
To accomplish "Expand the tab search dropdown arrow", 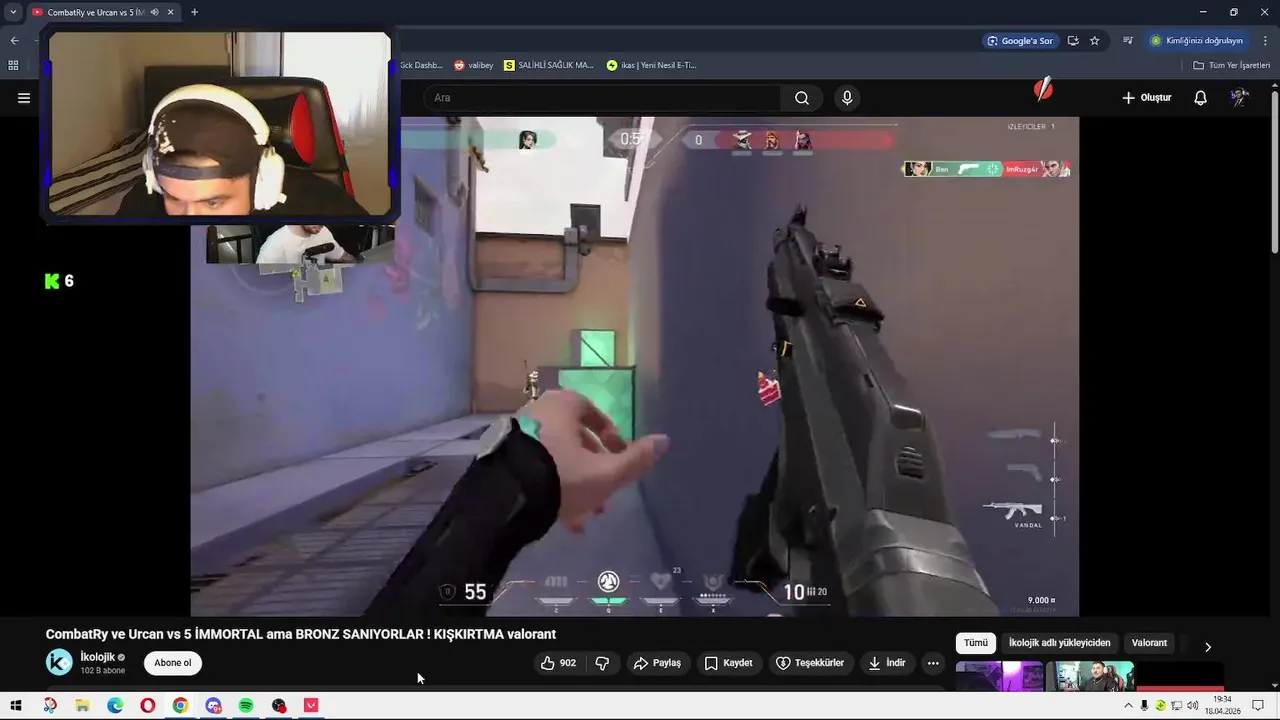I will pos(13,12).
